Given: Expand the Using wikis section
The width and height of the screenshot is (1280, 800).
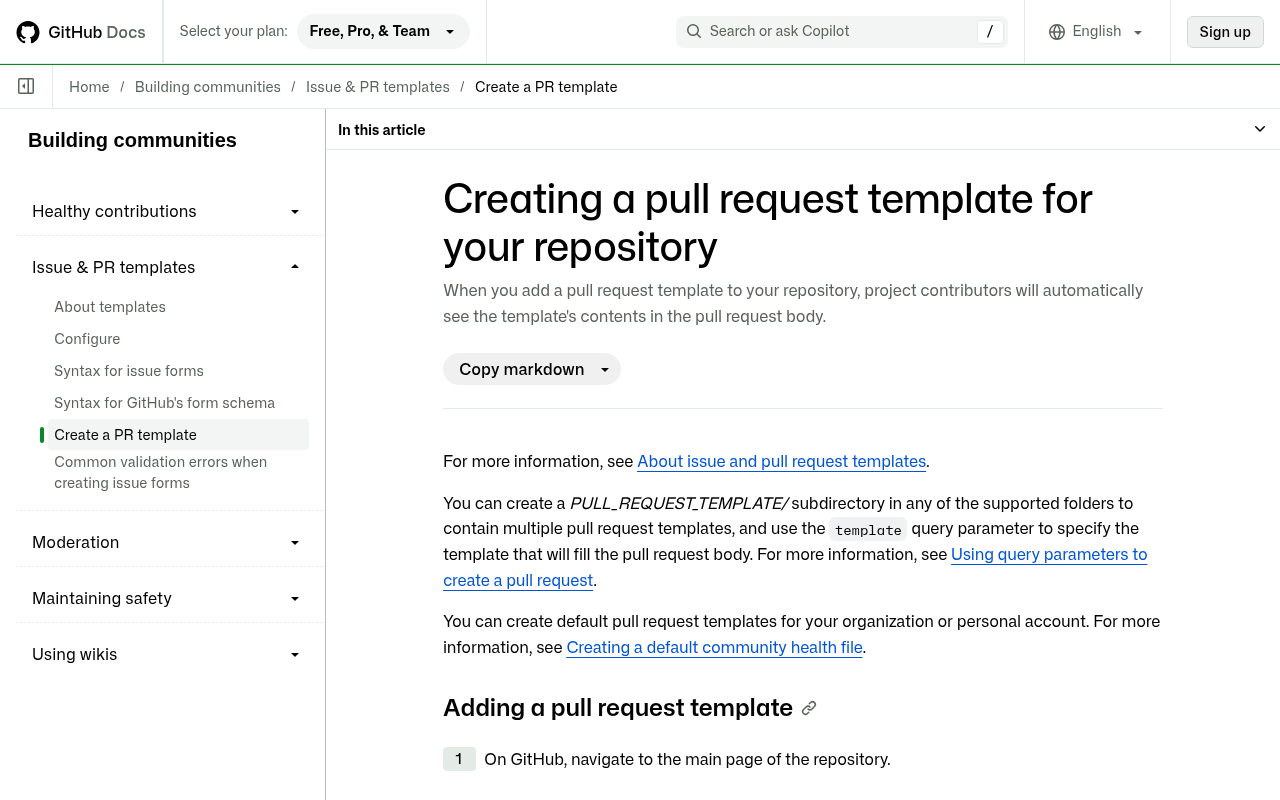Looking at the screenshot, I should 167,654.
